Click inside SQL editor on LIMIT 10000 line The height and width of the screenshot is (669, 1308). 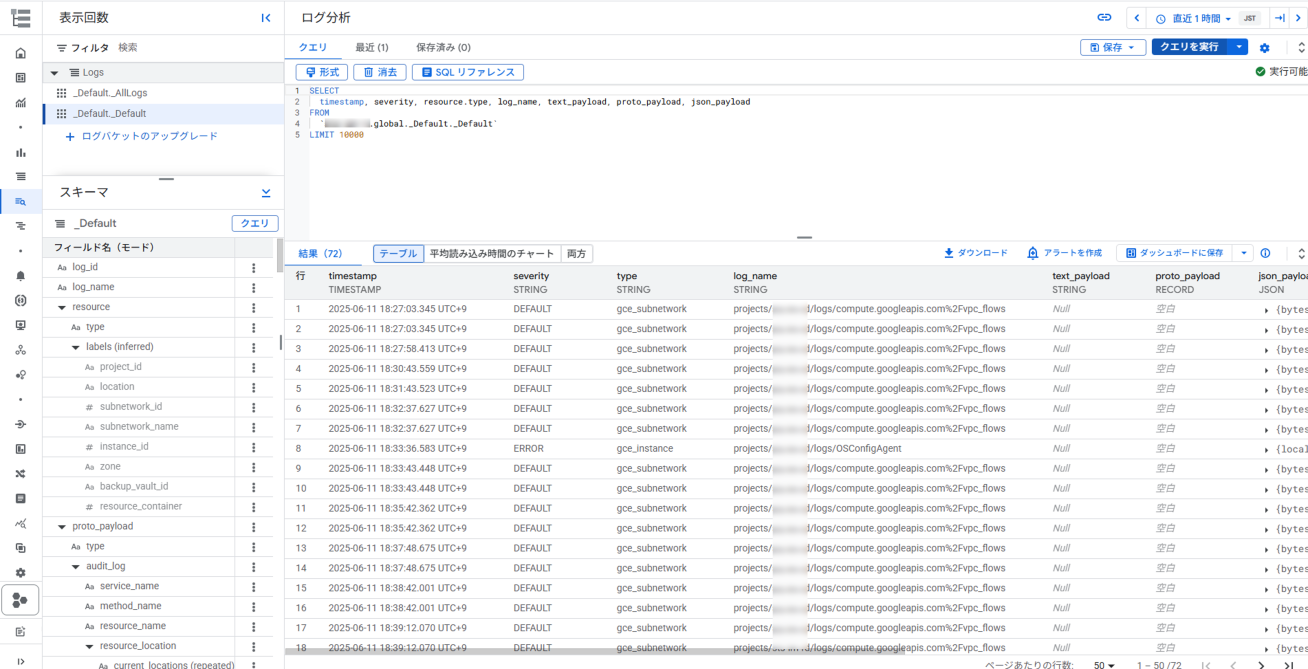337,135
